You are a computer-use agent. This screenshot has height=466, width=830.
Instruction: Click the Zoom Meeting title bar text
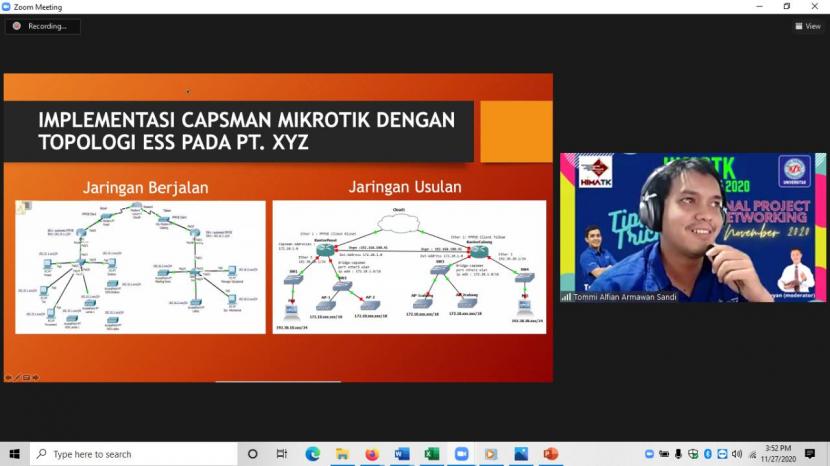38,7
